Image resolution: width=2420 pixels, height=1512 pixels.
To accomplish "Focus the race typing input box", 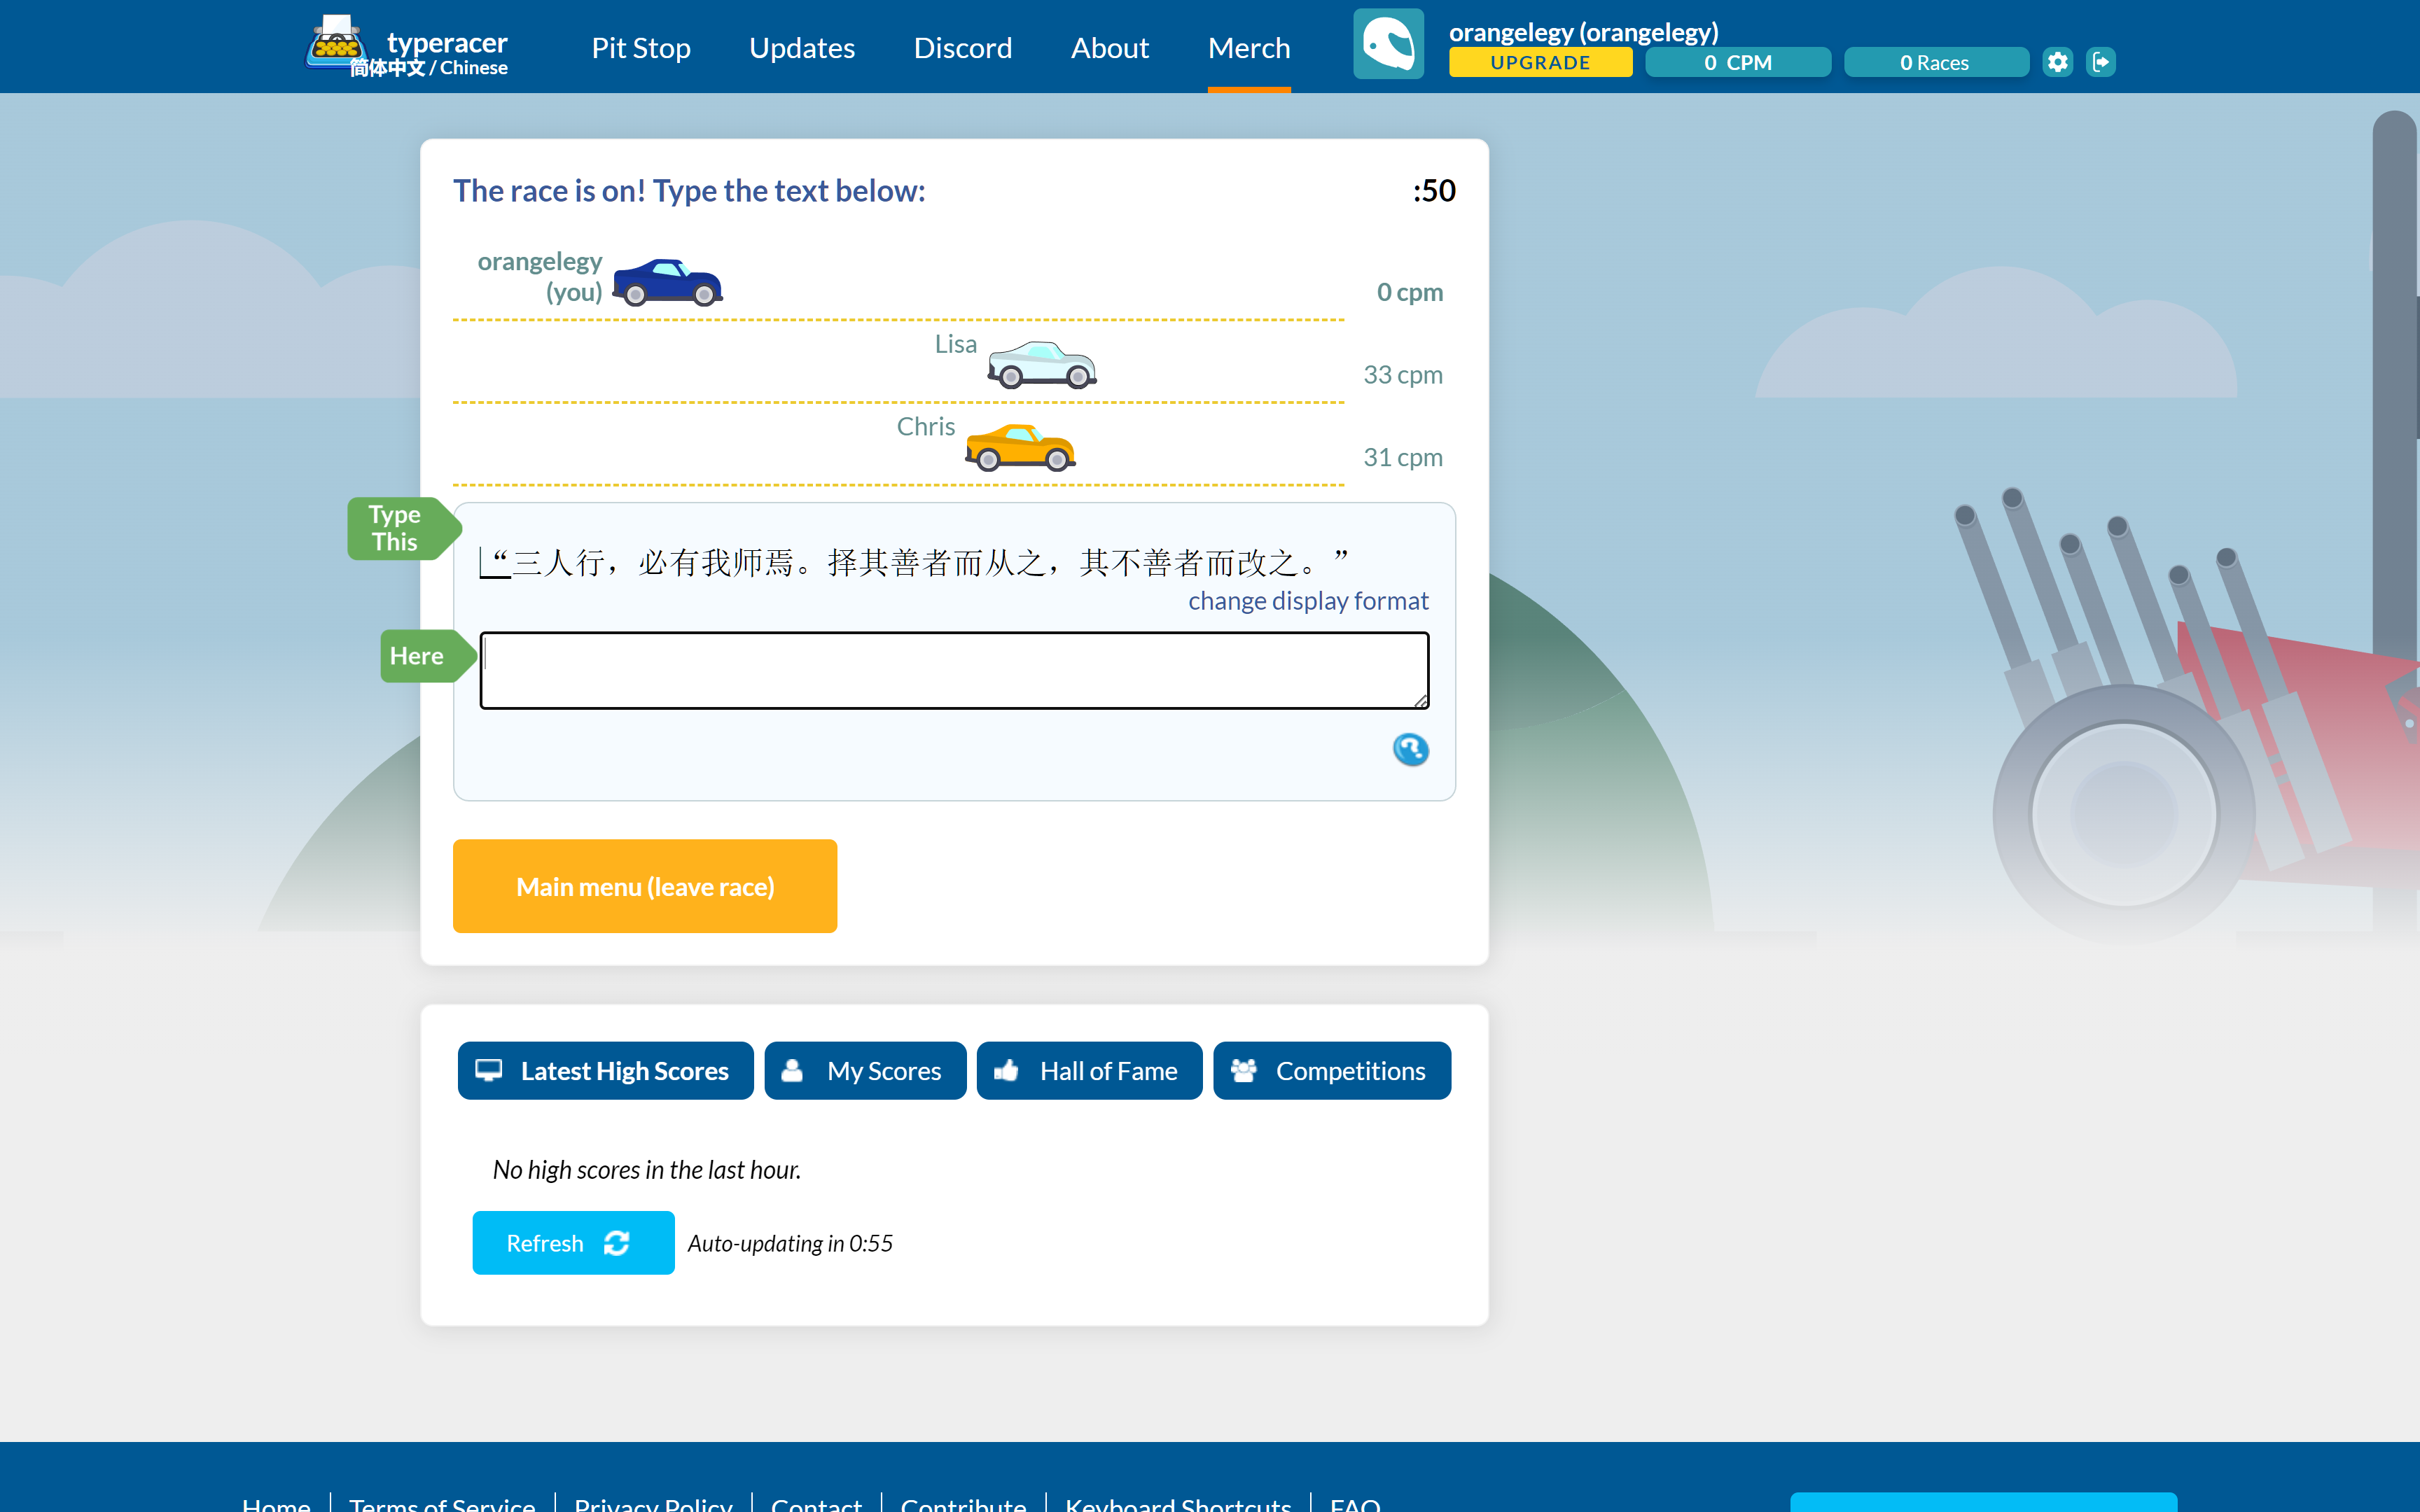I will coord(954,670).
